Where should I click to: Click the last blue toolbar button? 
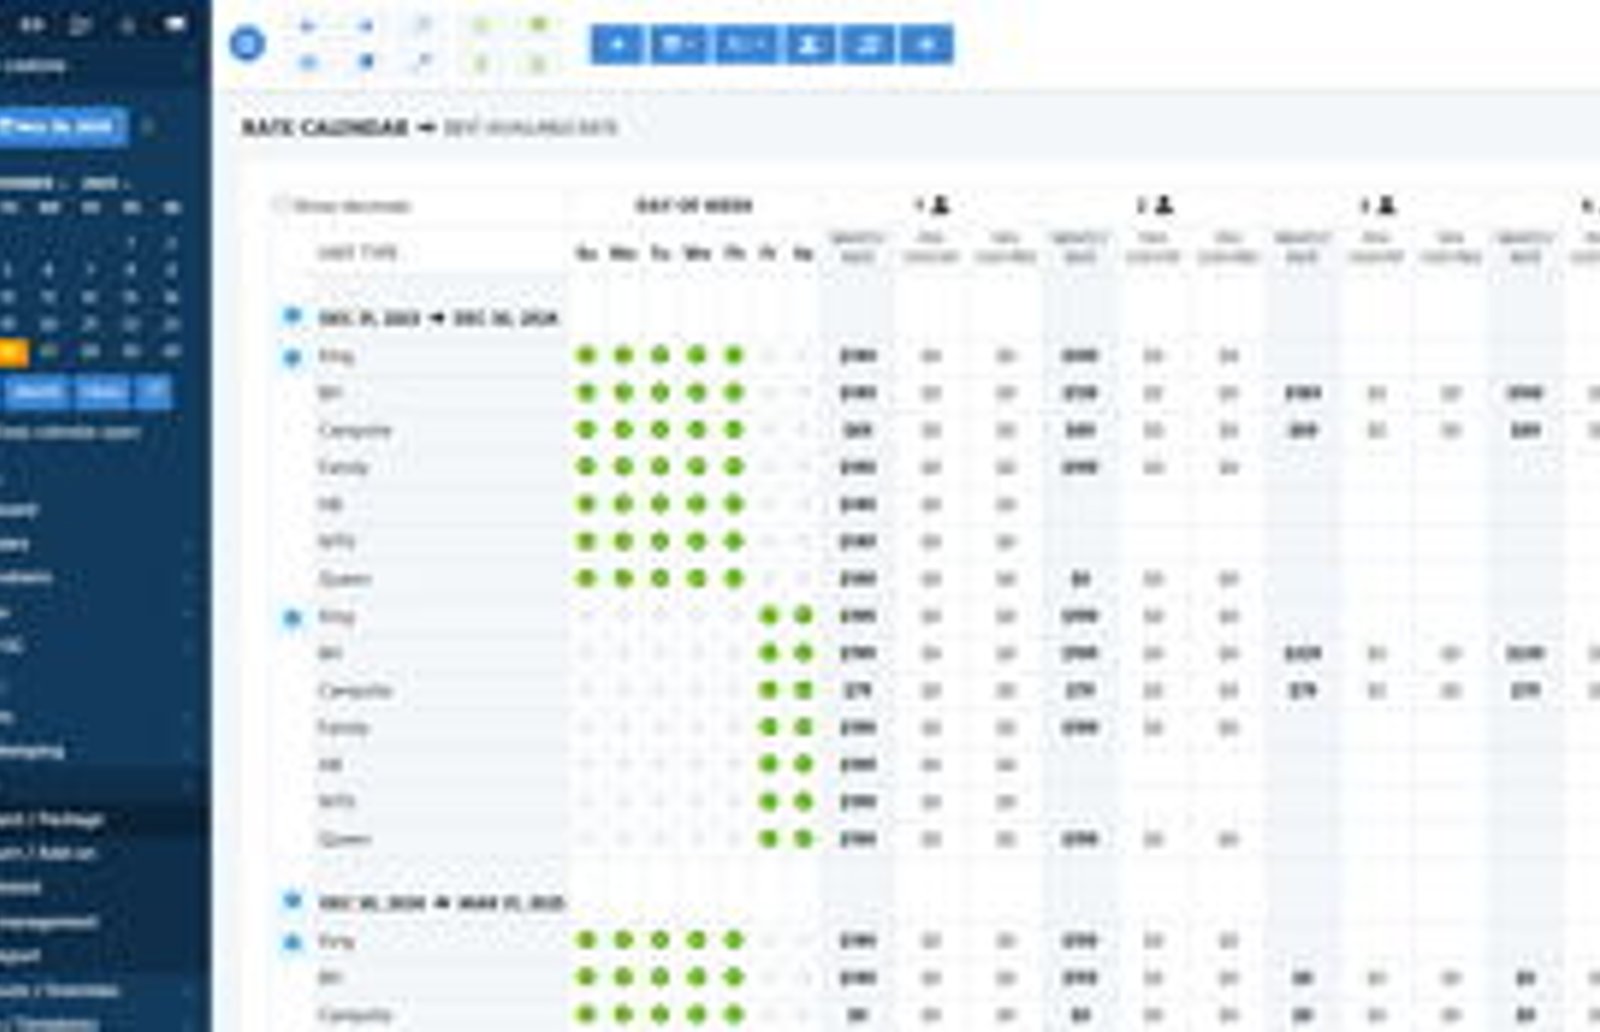point(927,44)
